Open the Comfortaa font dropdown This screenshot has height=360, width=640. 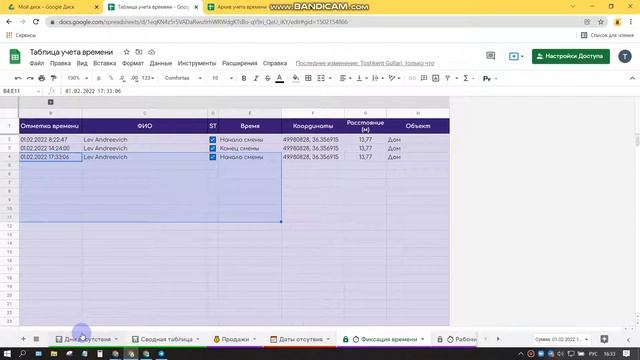(x=183, y=78)
